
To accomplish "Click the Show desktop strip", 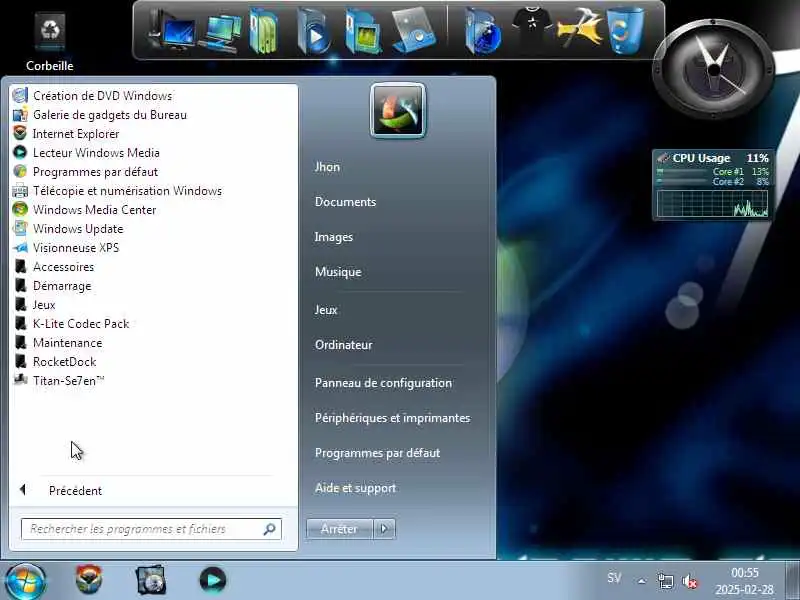I will coord(792,581).
